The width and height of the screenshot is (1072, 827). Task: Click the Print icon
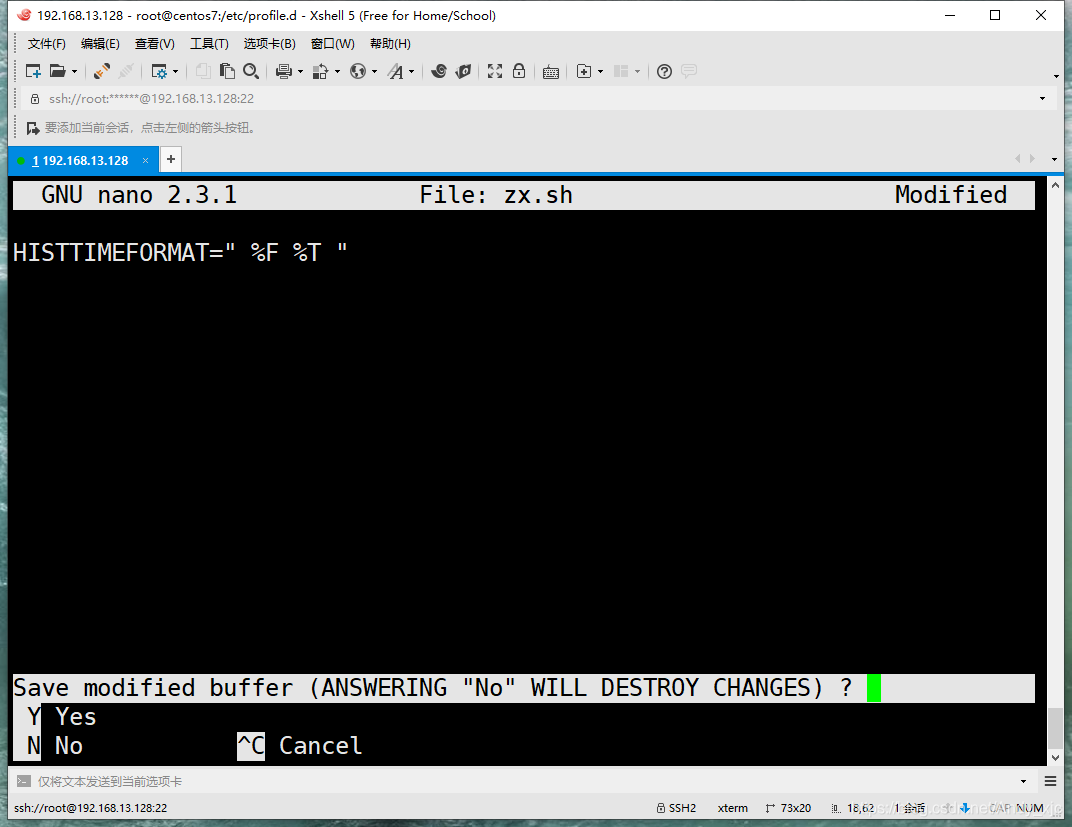[x=284, y=71]
